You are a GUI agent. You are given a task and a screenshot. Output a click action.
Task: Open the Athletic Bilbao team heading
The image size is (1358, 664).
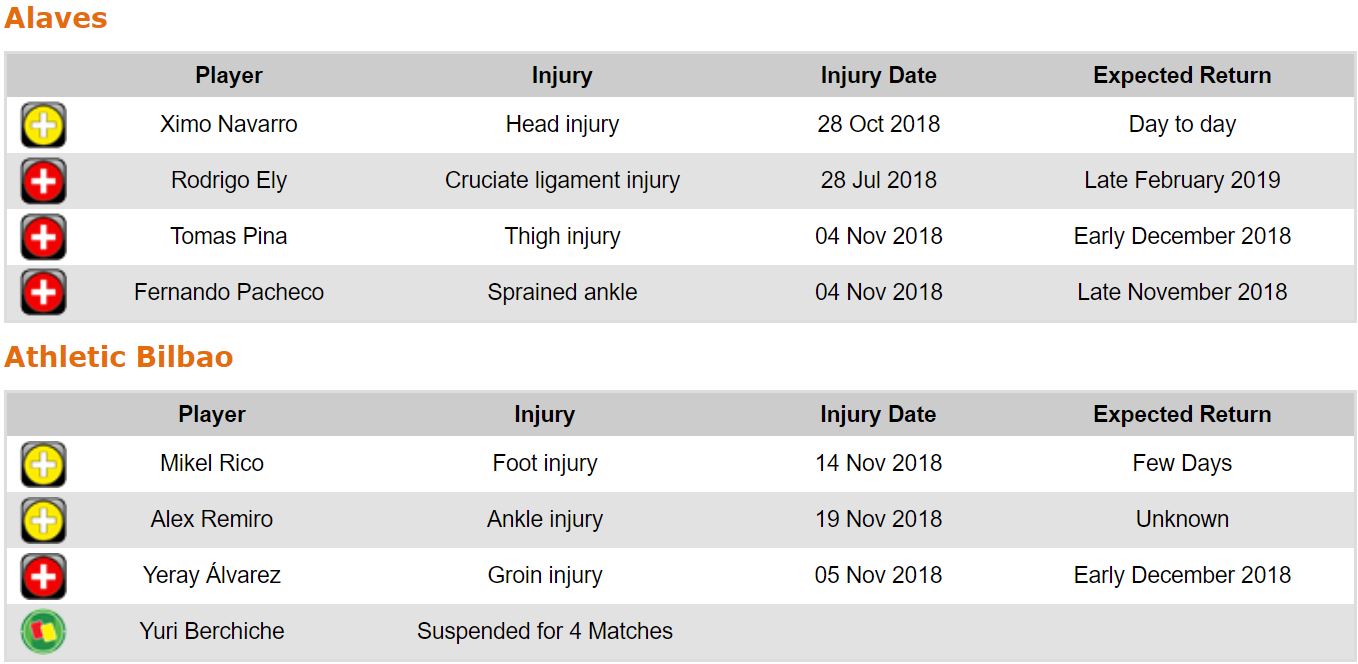[x=118, y=357]
